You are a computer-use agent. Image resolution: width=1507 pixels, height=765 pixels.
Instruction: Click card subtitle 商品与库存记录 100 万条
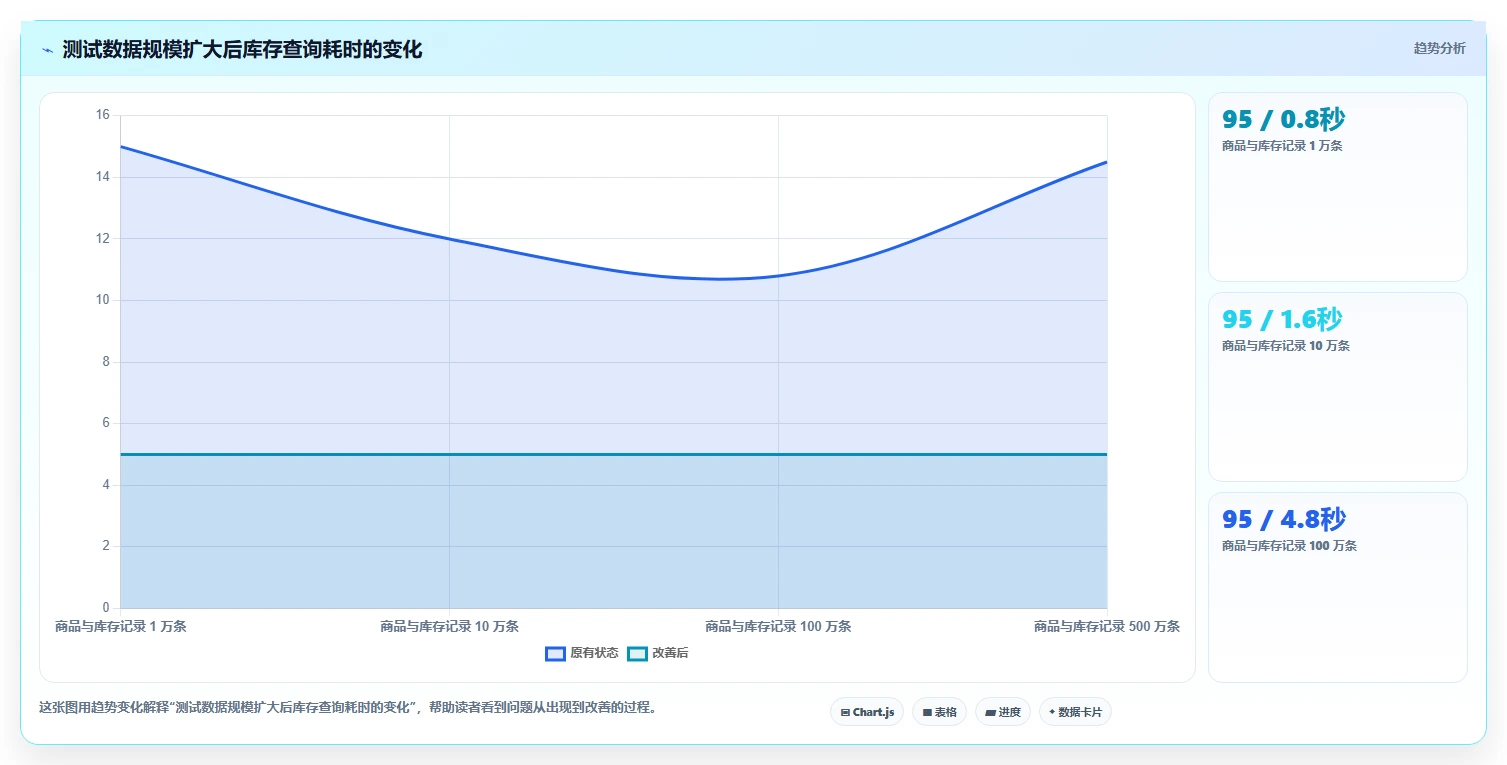click(x=1289, y=546)
